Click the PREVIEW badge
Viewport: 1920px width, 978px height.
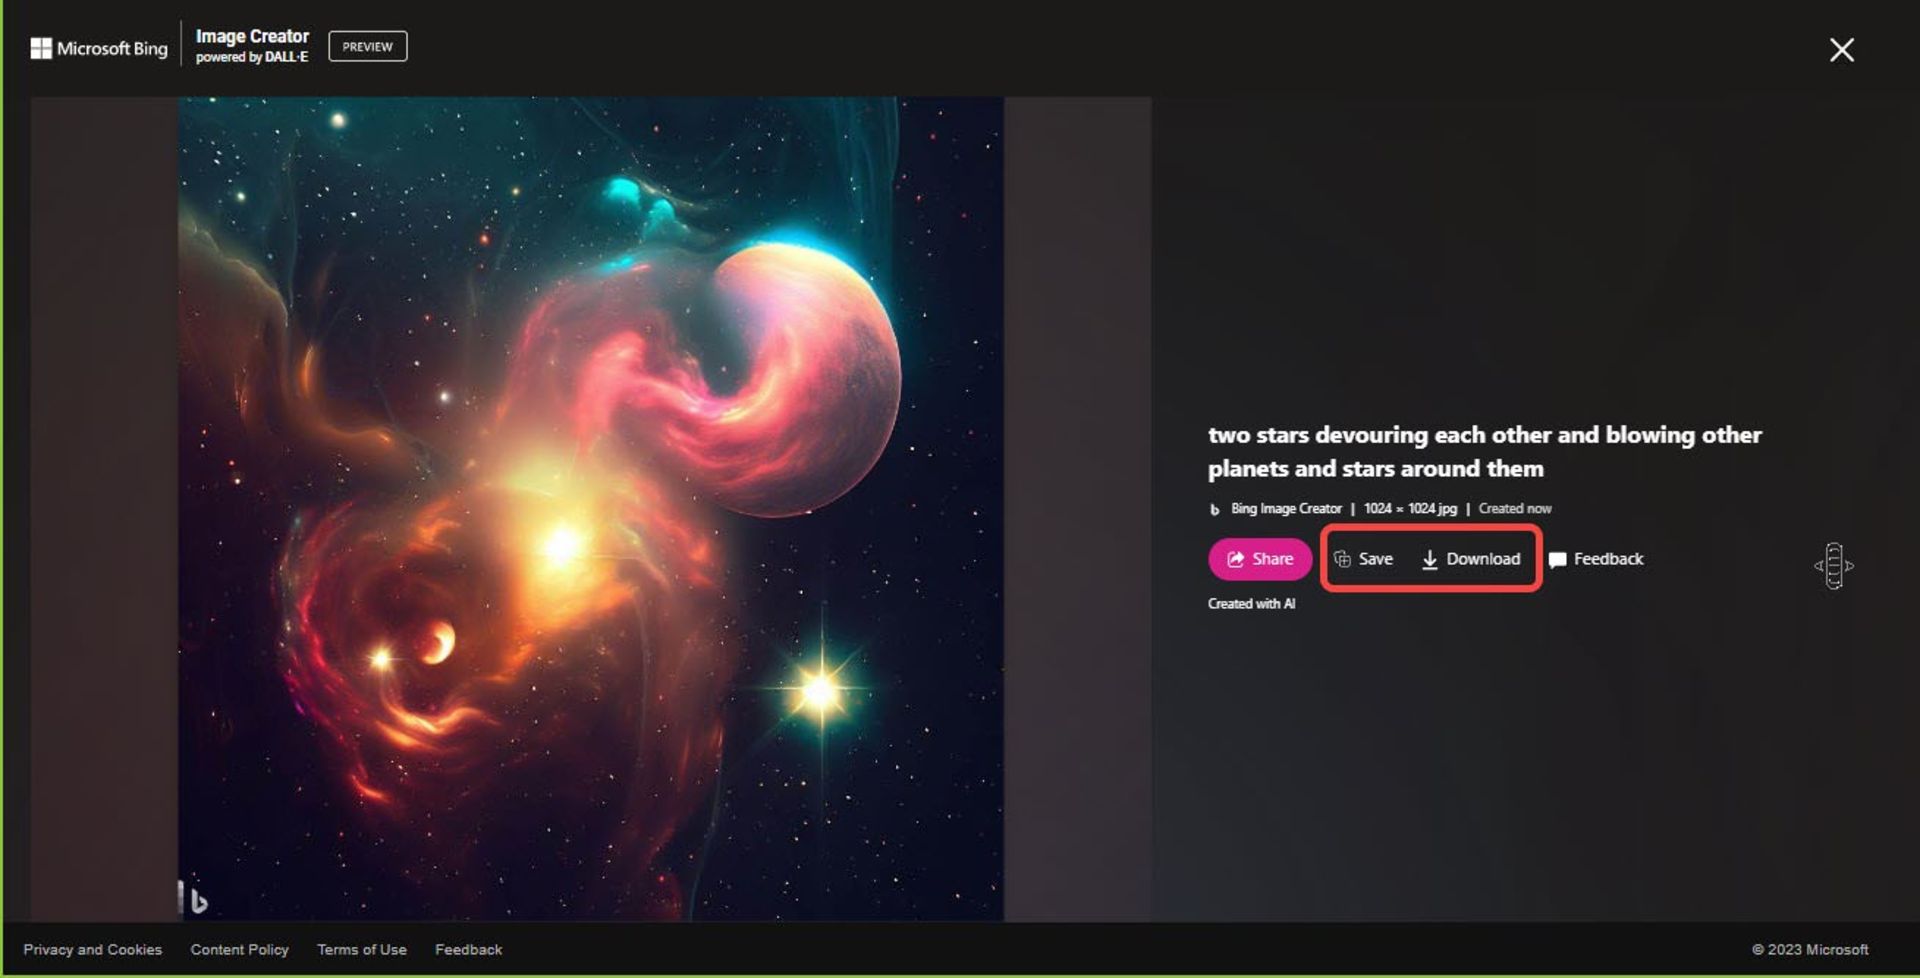click(368, 47)
